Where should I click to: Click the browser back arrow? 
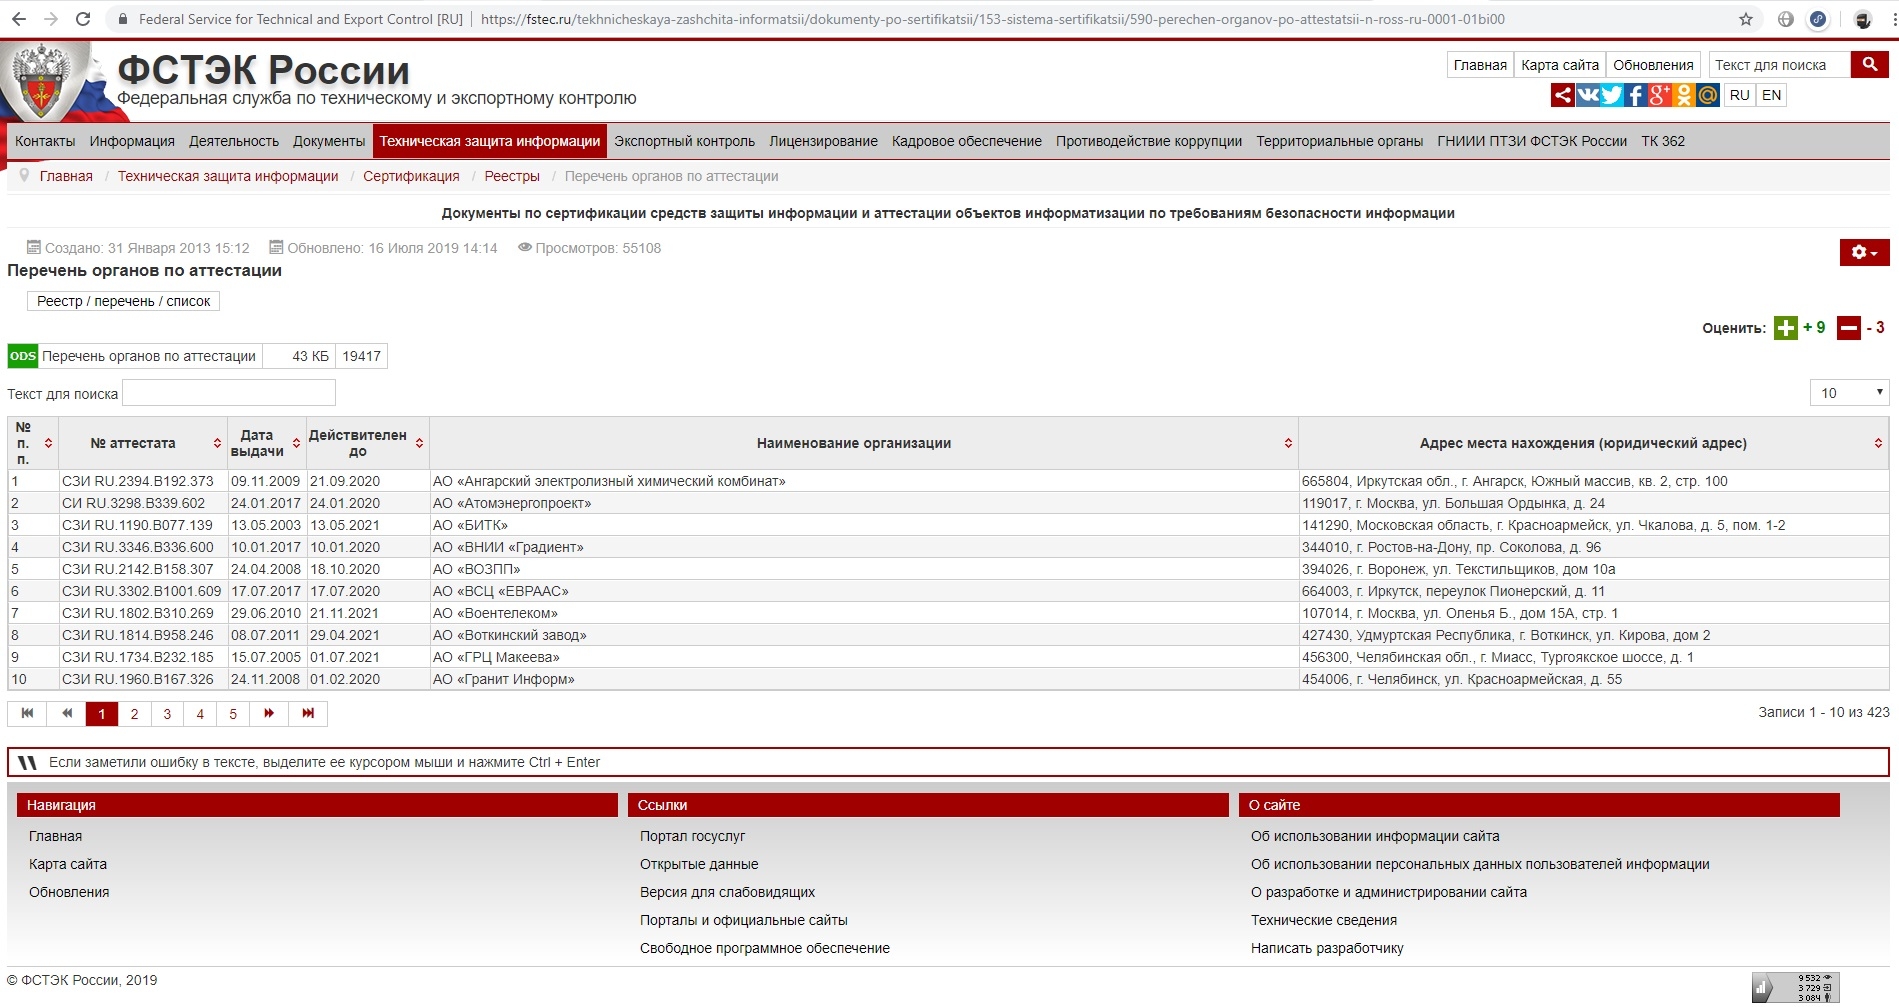point(19,19)
